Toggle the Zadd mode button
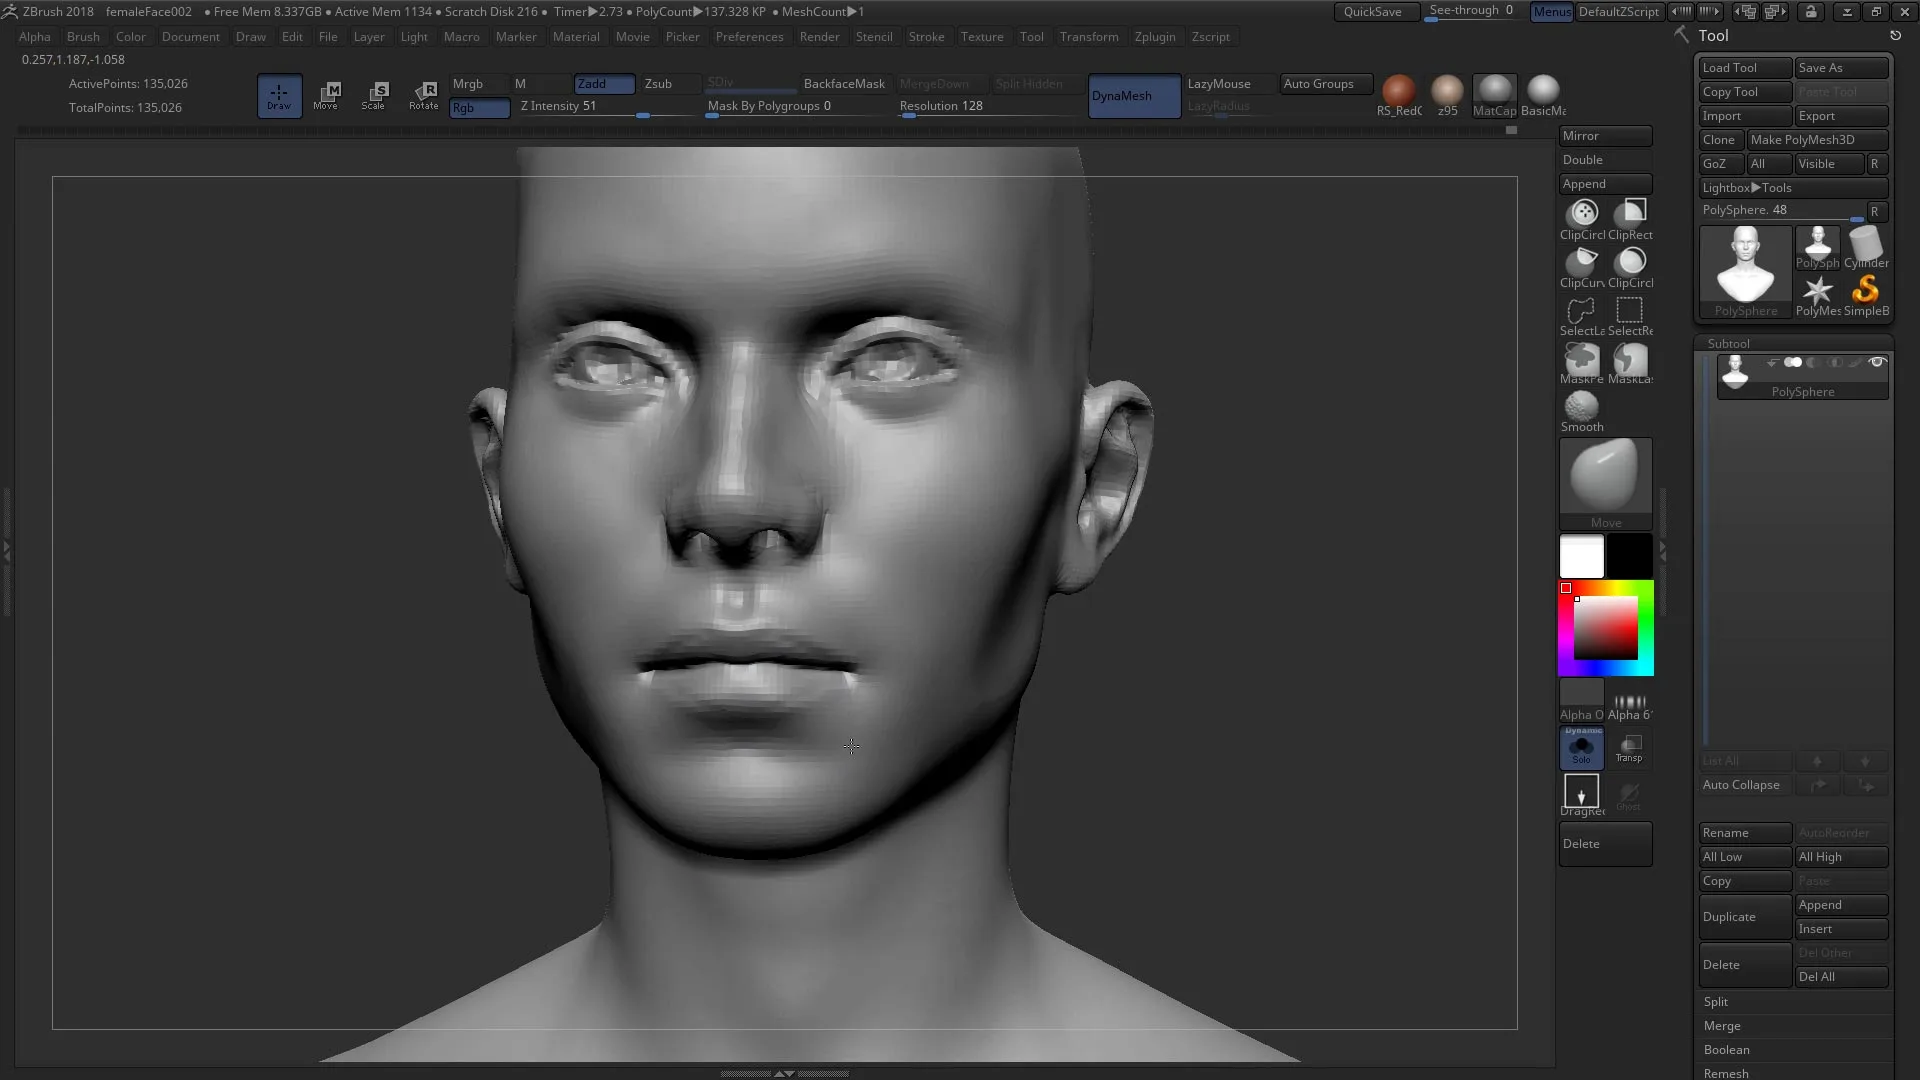 (604, 84)
